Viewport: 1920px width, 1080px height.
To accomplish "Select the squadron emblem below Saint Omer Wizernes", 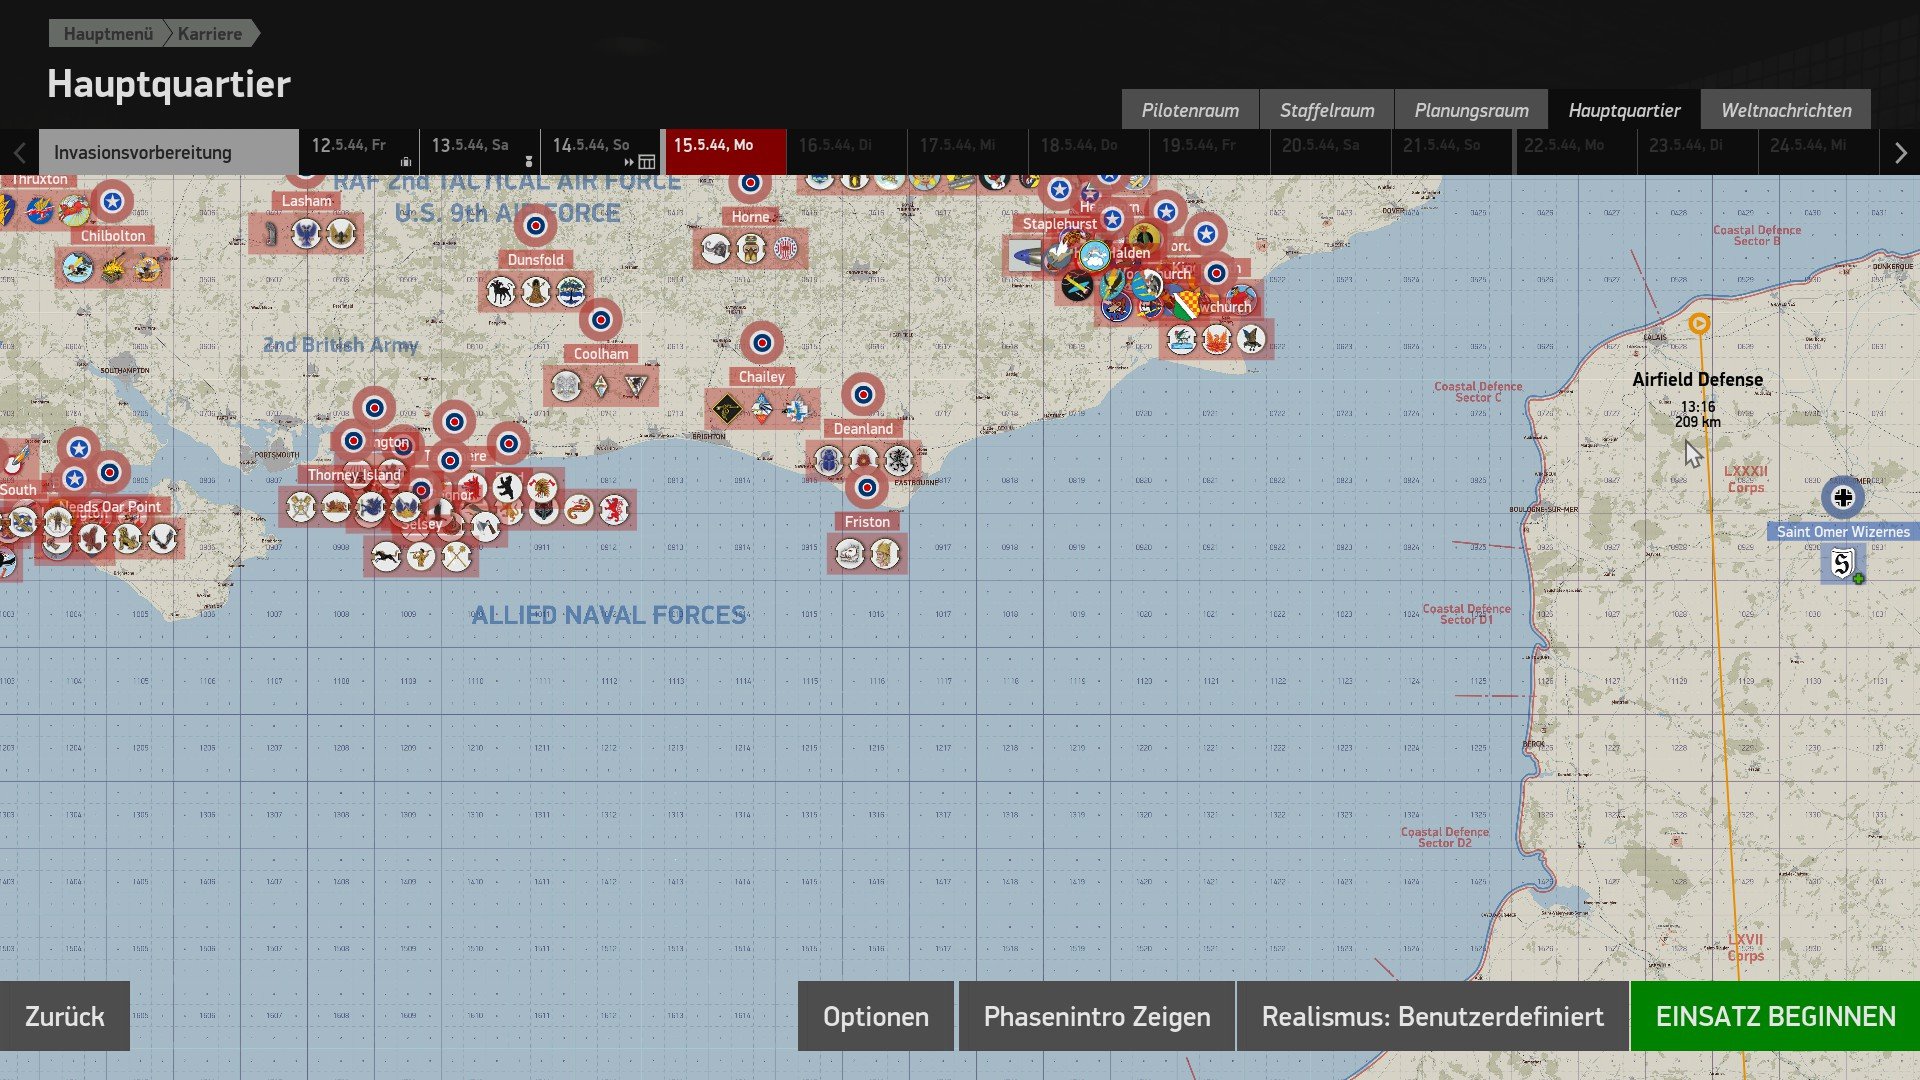I will (1843, 564).
